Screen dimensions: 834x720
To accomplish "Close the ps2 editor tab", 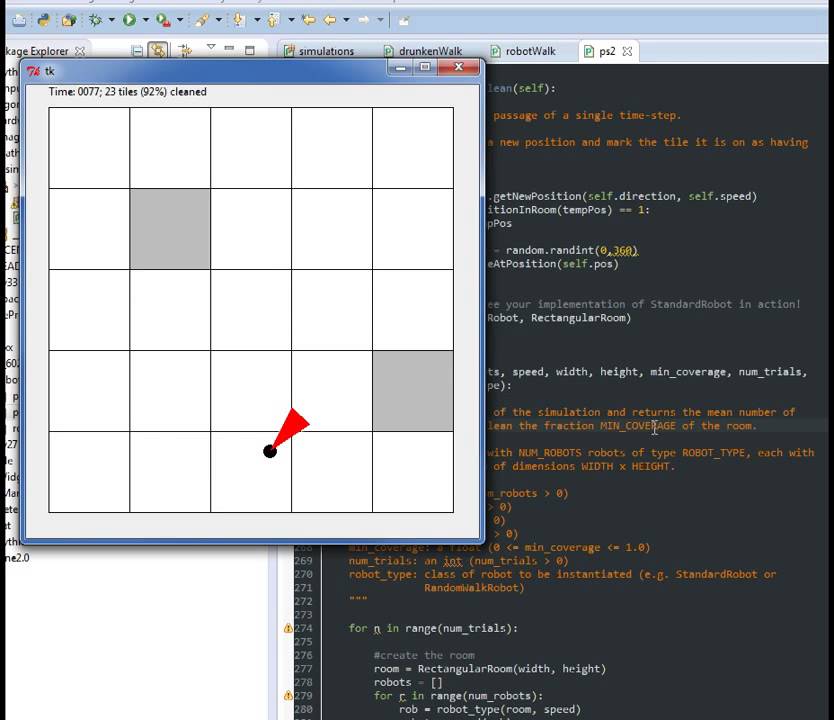I will (628, 51).
